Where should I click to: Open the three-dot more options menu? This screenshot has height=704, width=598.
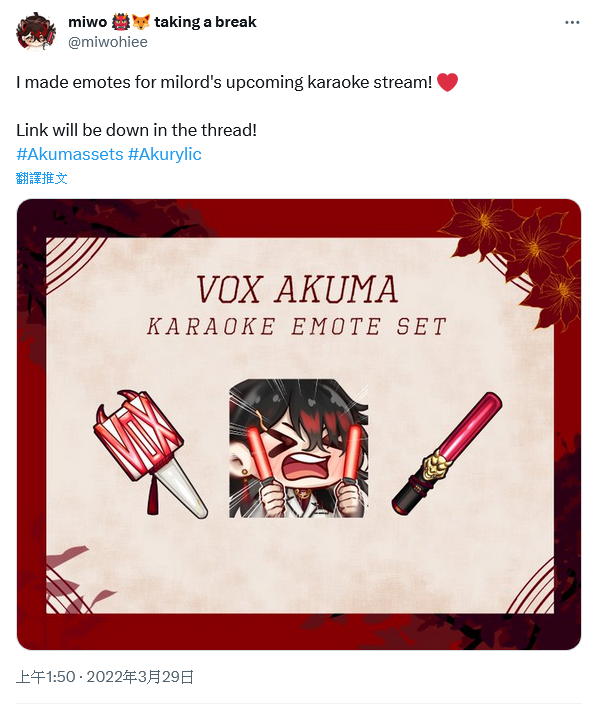572,22
